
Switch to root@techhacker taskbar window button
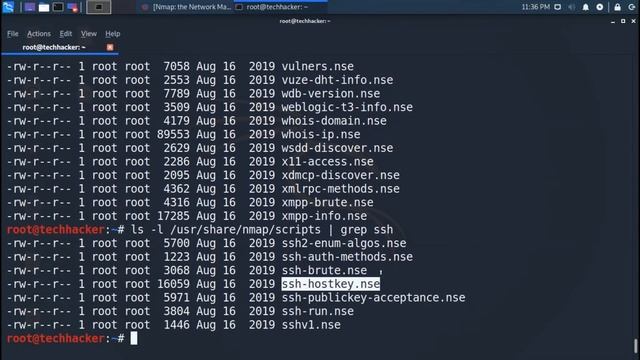coord(281,7)
